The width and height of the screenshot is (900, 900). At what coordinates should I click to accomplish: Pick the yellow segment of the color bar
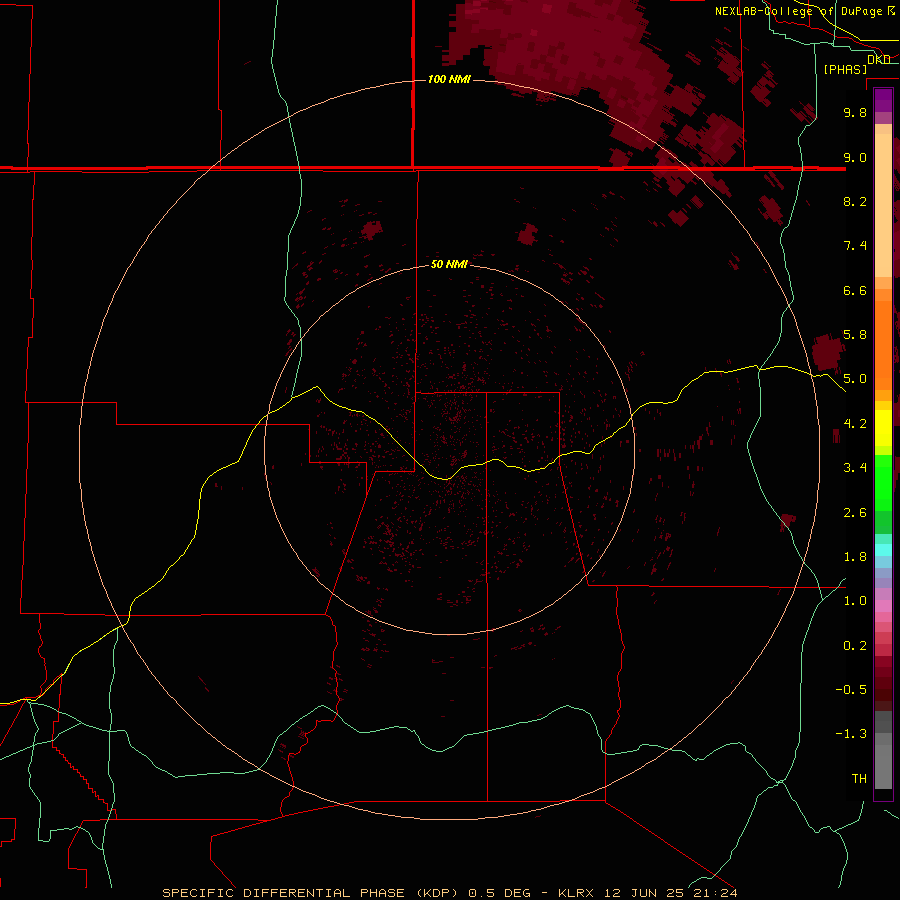tap(883, 428)
